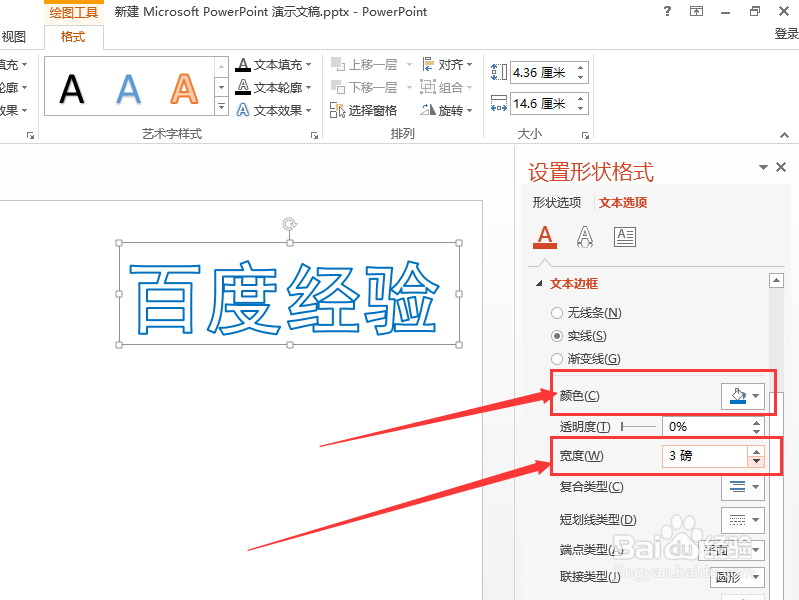Expand the WordArt styles gallery more arrow

[x=221, y=107]
